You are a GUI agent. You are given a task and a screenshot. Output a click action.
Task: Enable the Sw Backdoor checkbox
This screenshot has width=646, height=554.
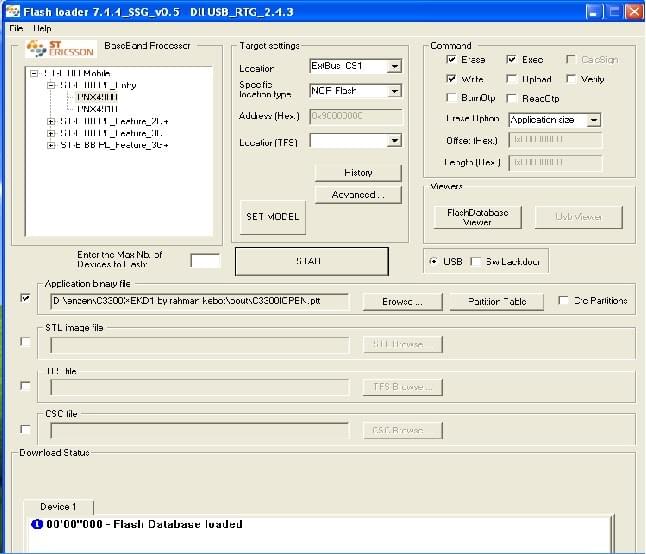tap(475, 262)
